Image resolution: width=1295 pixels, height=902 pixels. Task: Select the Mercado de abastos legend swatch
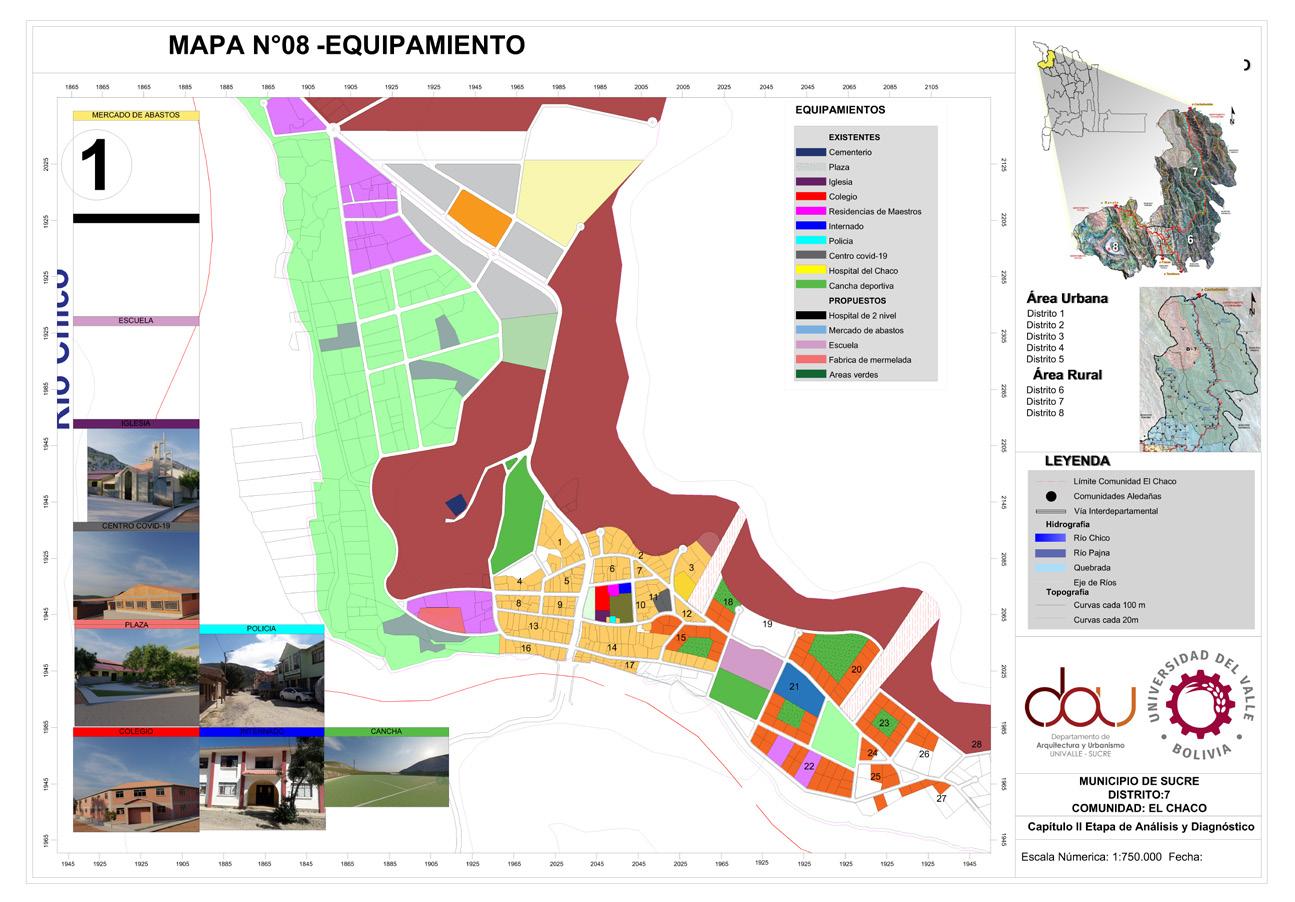click(811, 330)
